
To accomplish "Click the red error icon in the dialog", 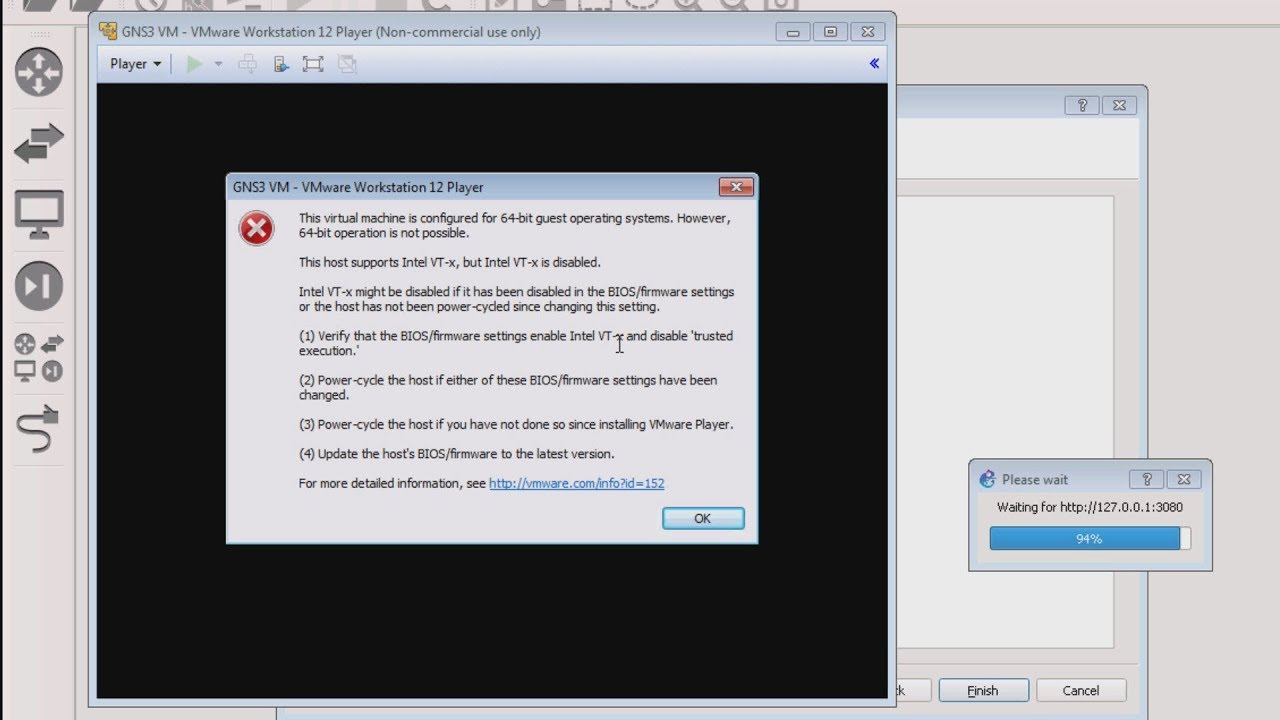I will [x=256, y=229].
